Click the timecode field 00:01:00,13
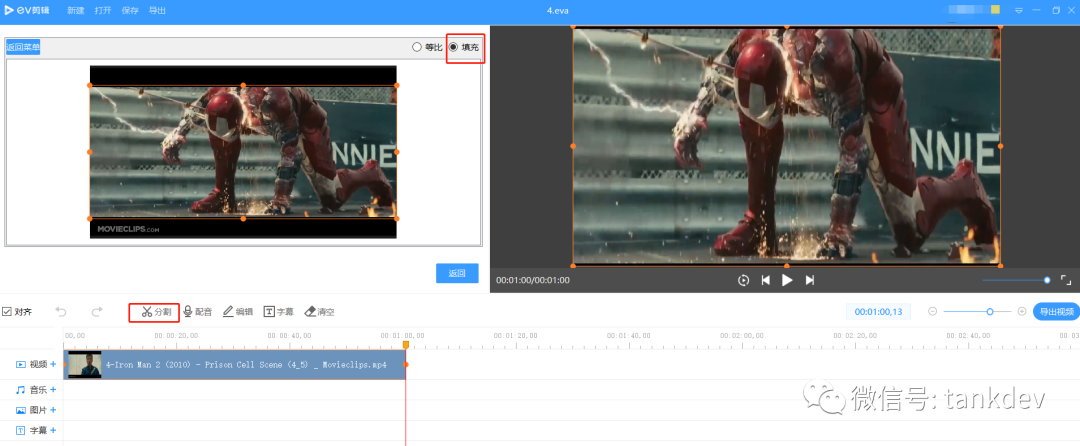This screenshot has height=446, width=1080. [878, 312]
